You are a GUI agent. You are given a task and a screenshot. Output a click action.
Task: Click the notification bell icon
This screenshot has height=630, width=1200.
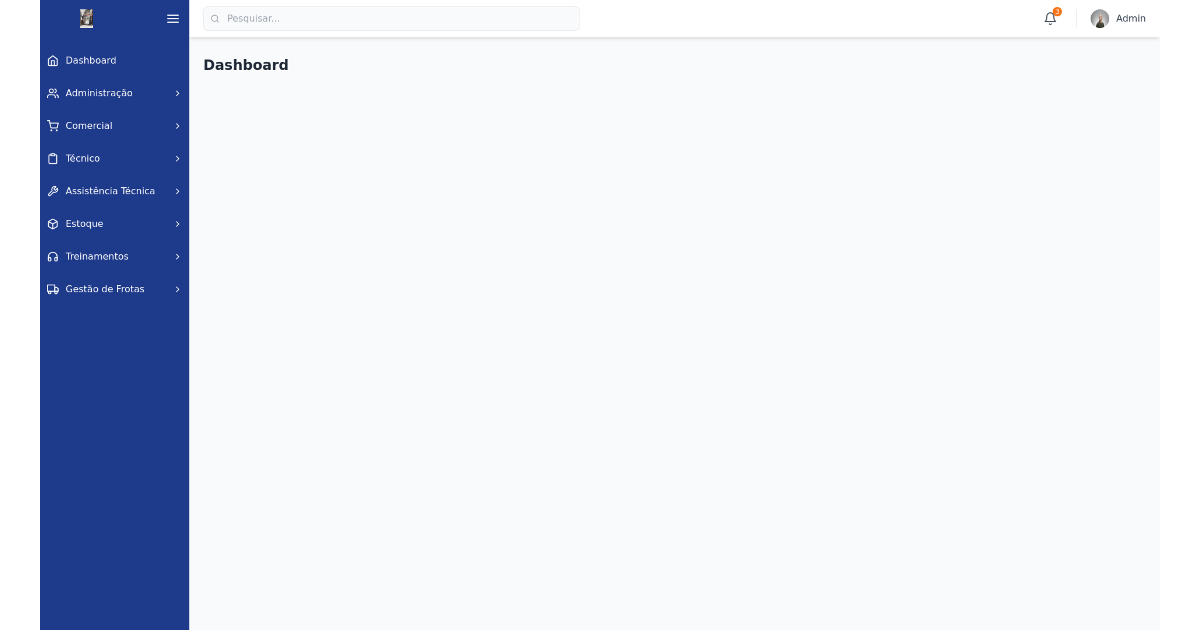tap(1049, 18)
